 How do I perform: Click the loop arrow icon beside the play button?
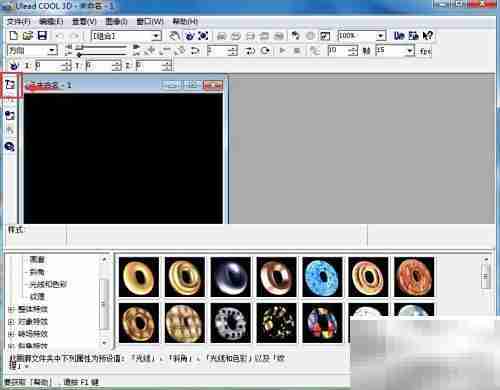point(266,51)
